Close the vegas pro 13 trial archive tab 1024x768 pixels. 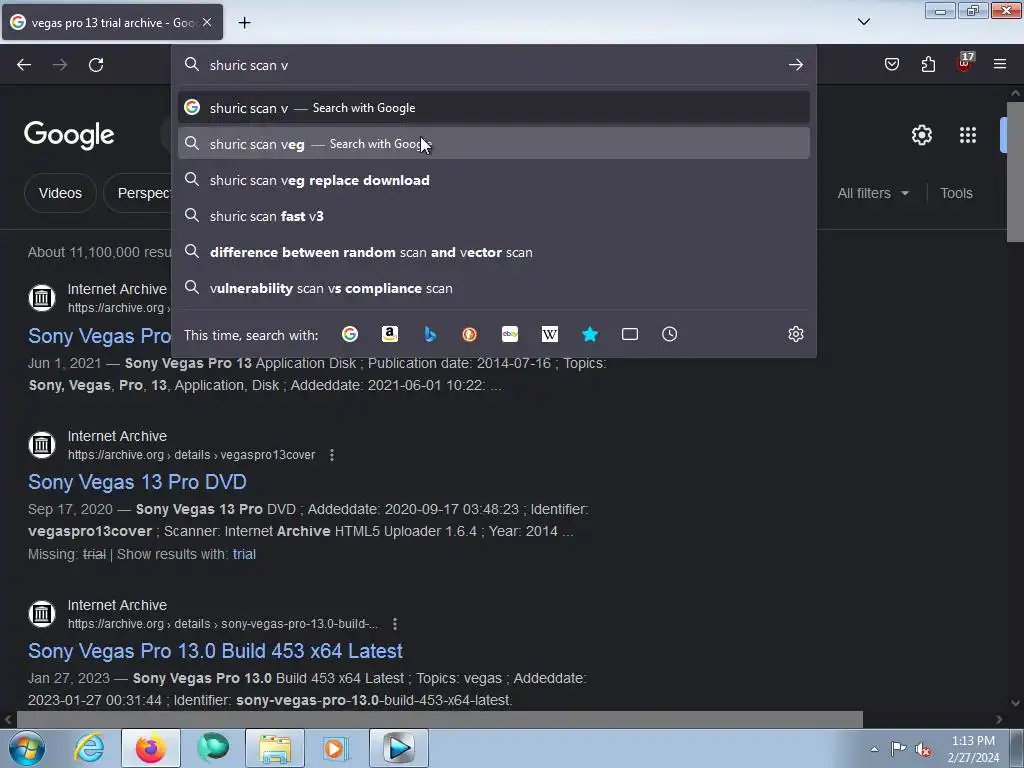pyautogui.click(x=207, y=22)
